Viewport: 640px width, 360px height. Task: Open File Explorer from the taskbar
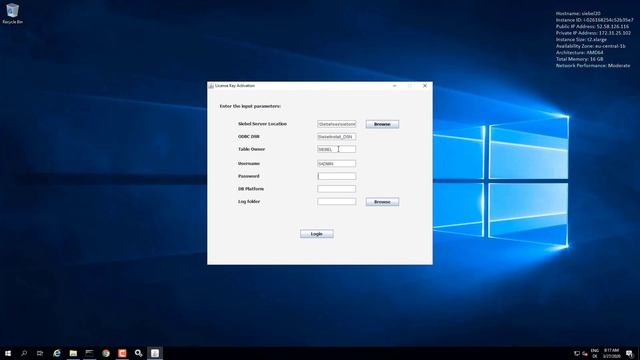pyautogui.click(x=73, y=353)
